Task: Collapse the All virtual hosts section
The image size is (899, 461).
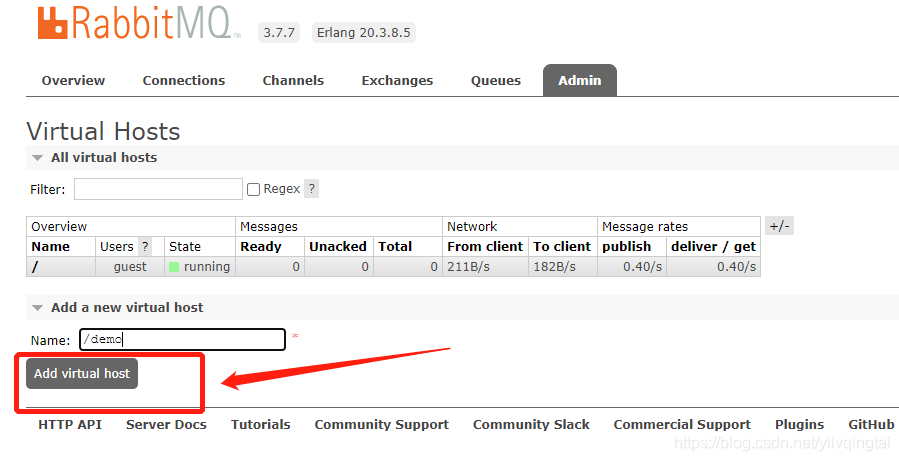Action: coord(104,158)
